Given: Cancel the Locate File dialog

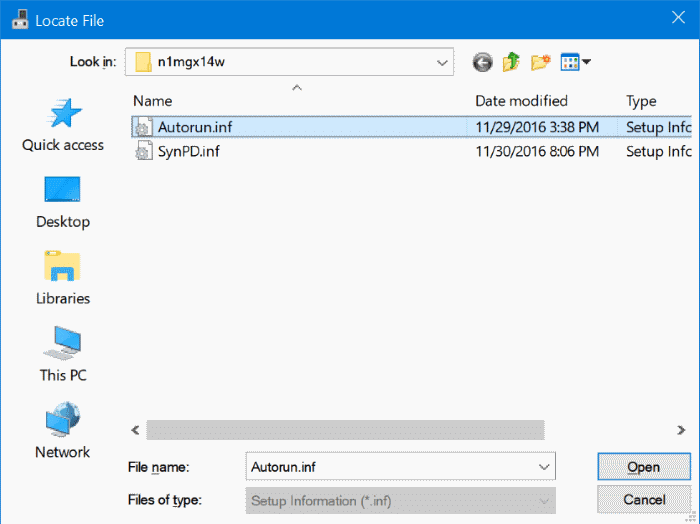Looking at the screenshot, I should pyautogui.click(x=643, y=500).
